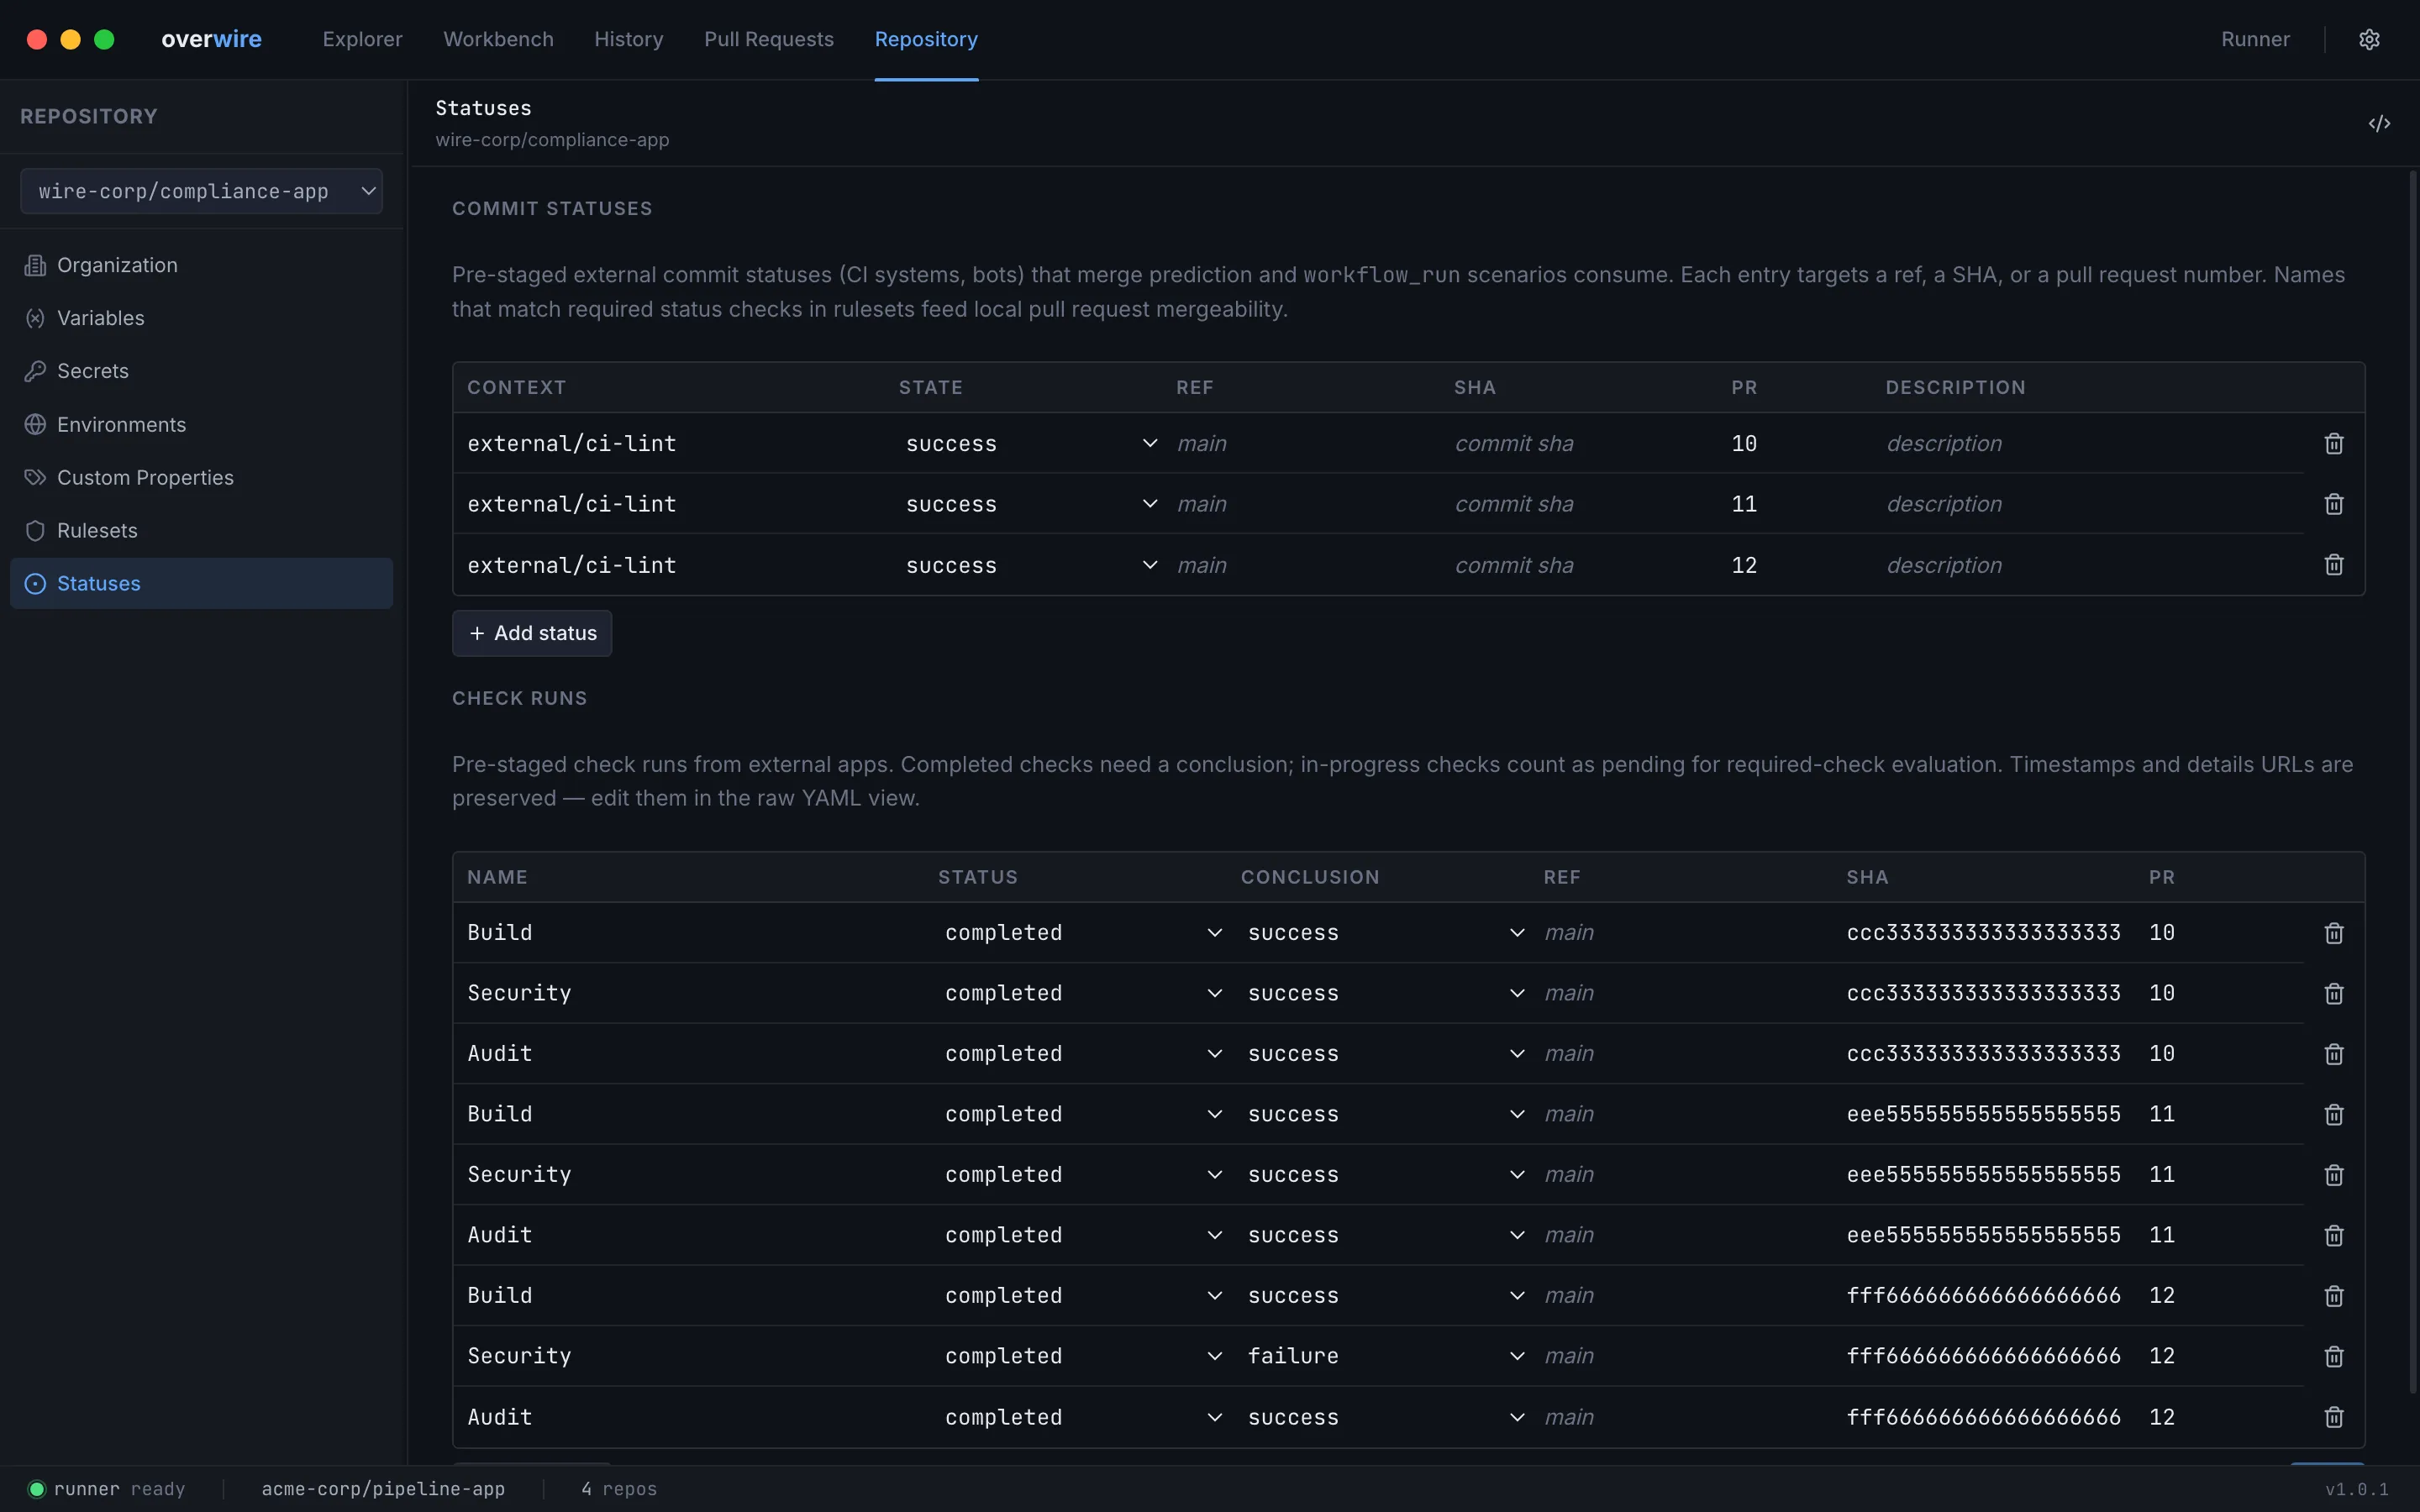Edit SHA field of Build PR 11 check
Viewport: 2420px width, 1512px height.
1985,1114
